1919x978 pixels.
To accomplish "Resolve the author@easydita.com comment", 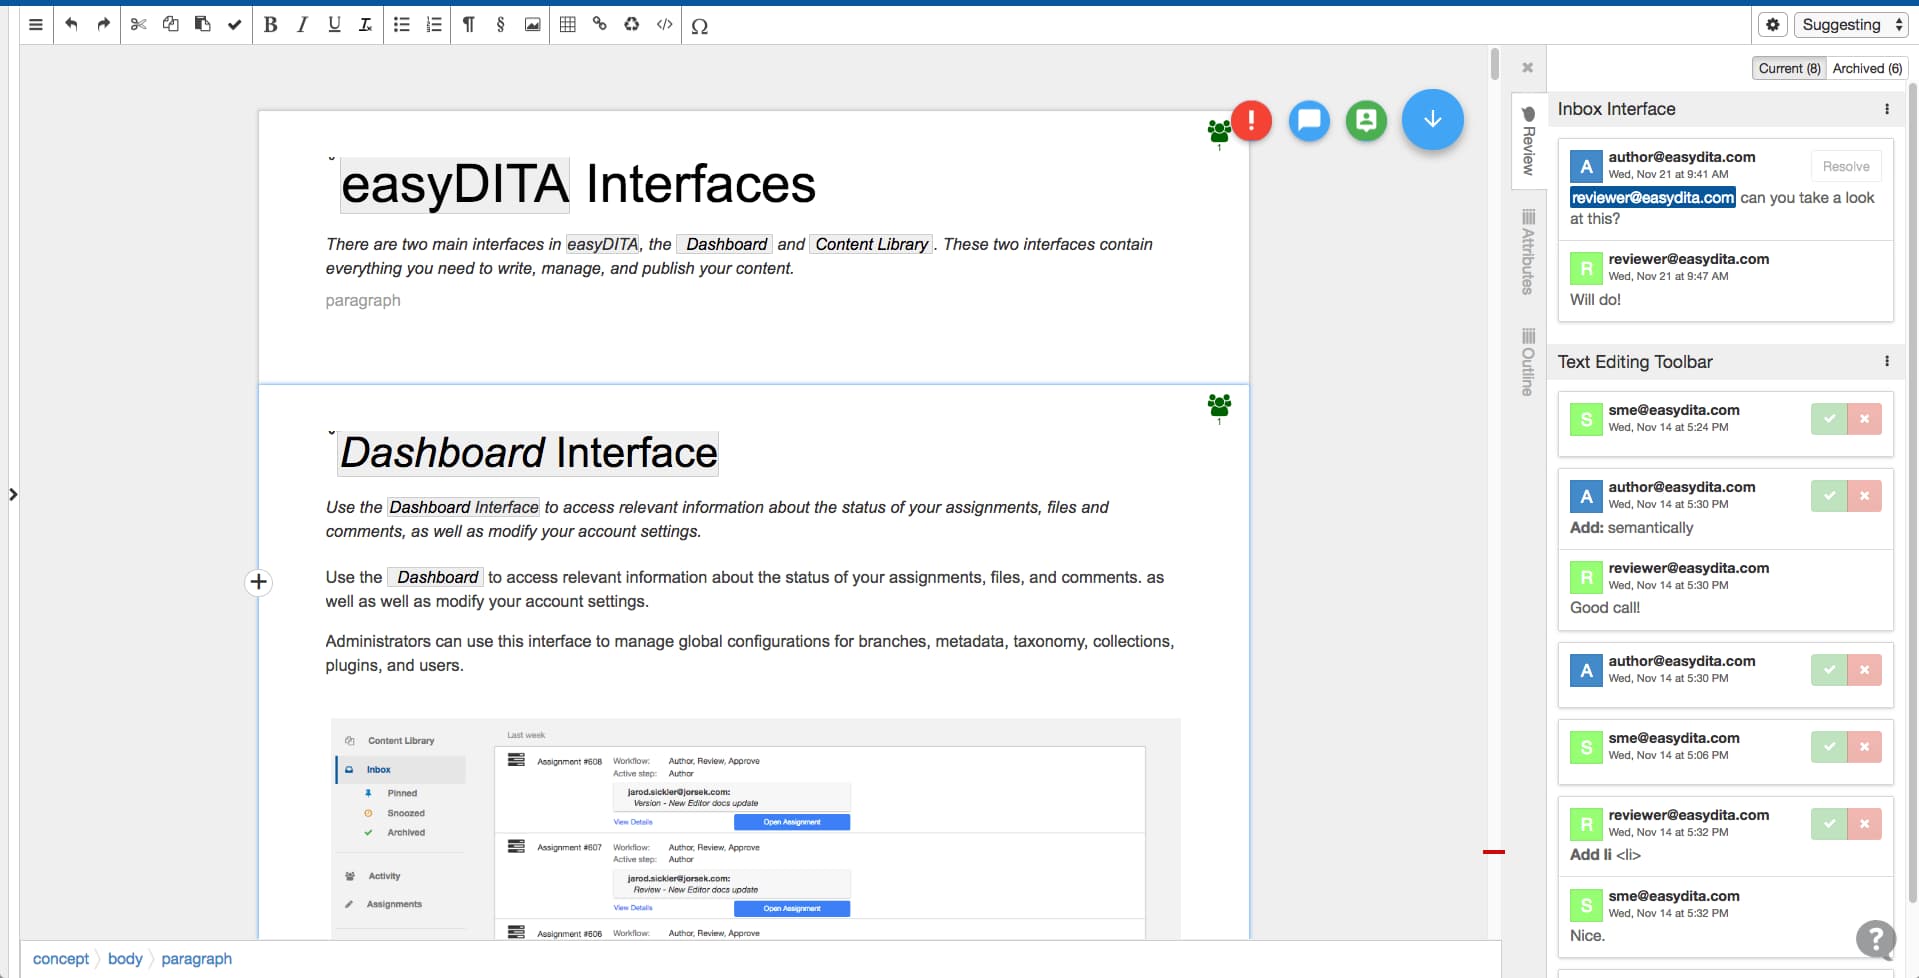I will point(1846,166).
